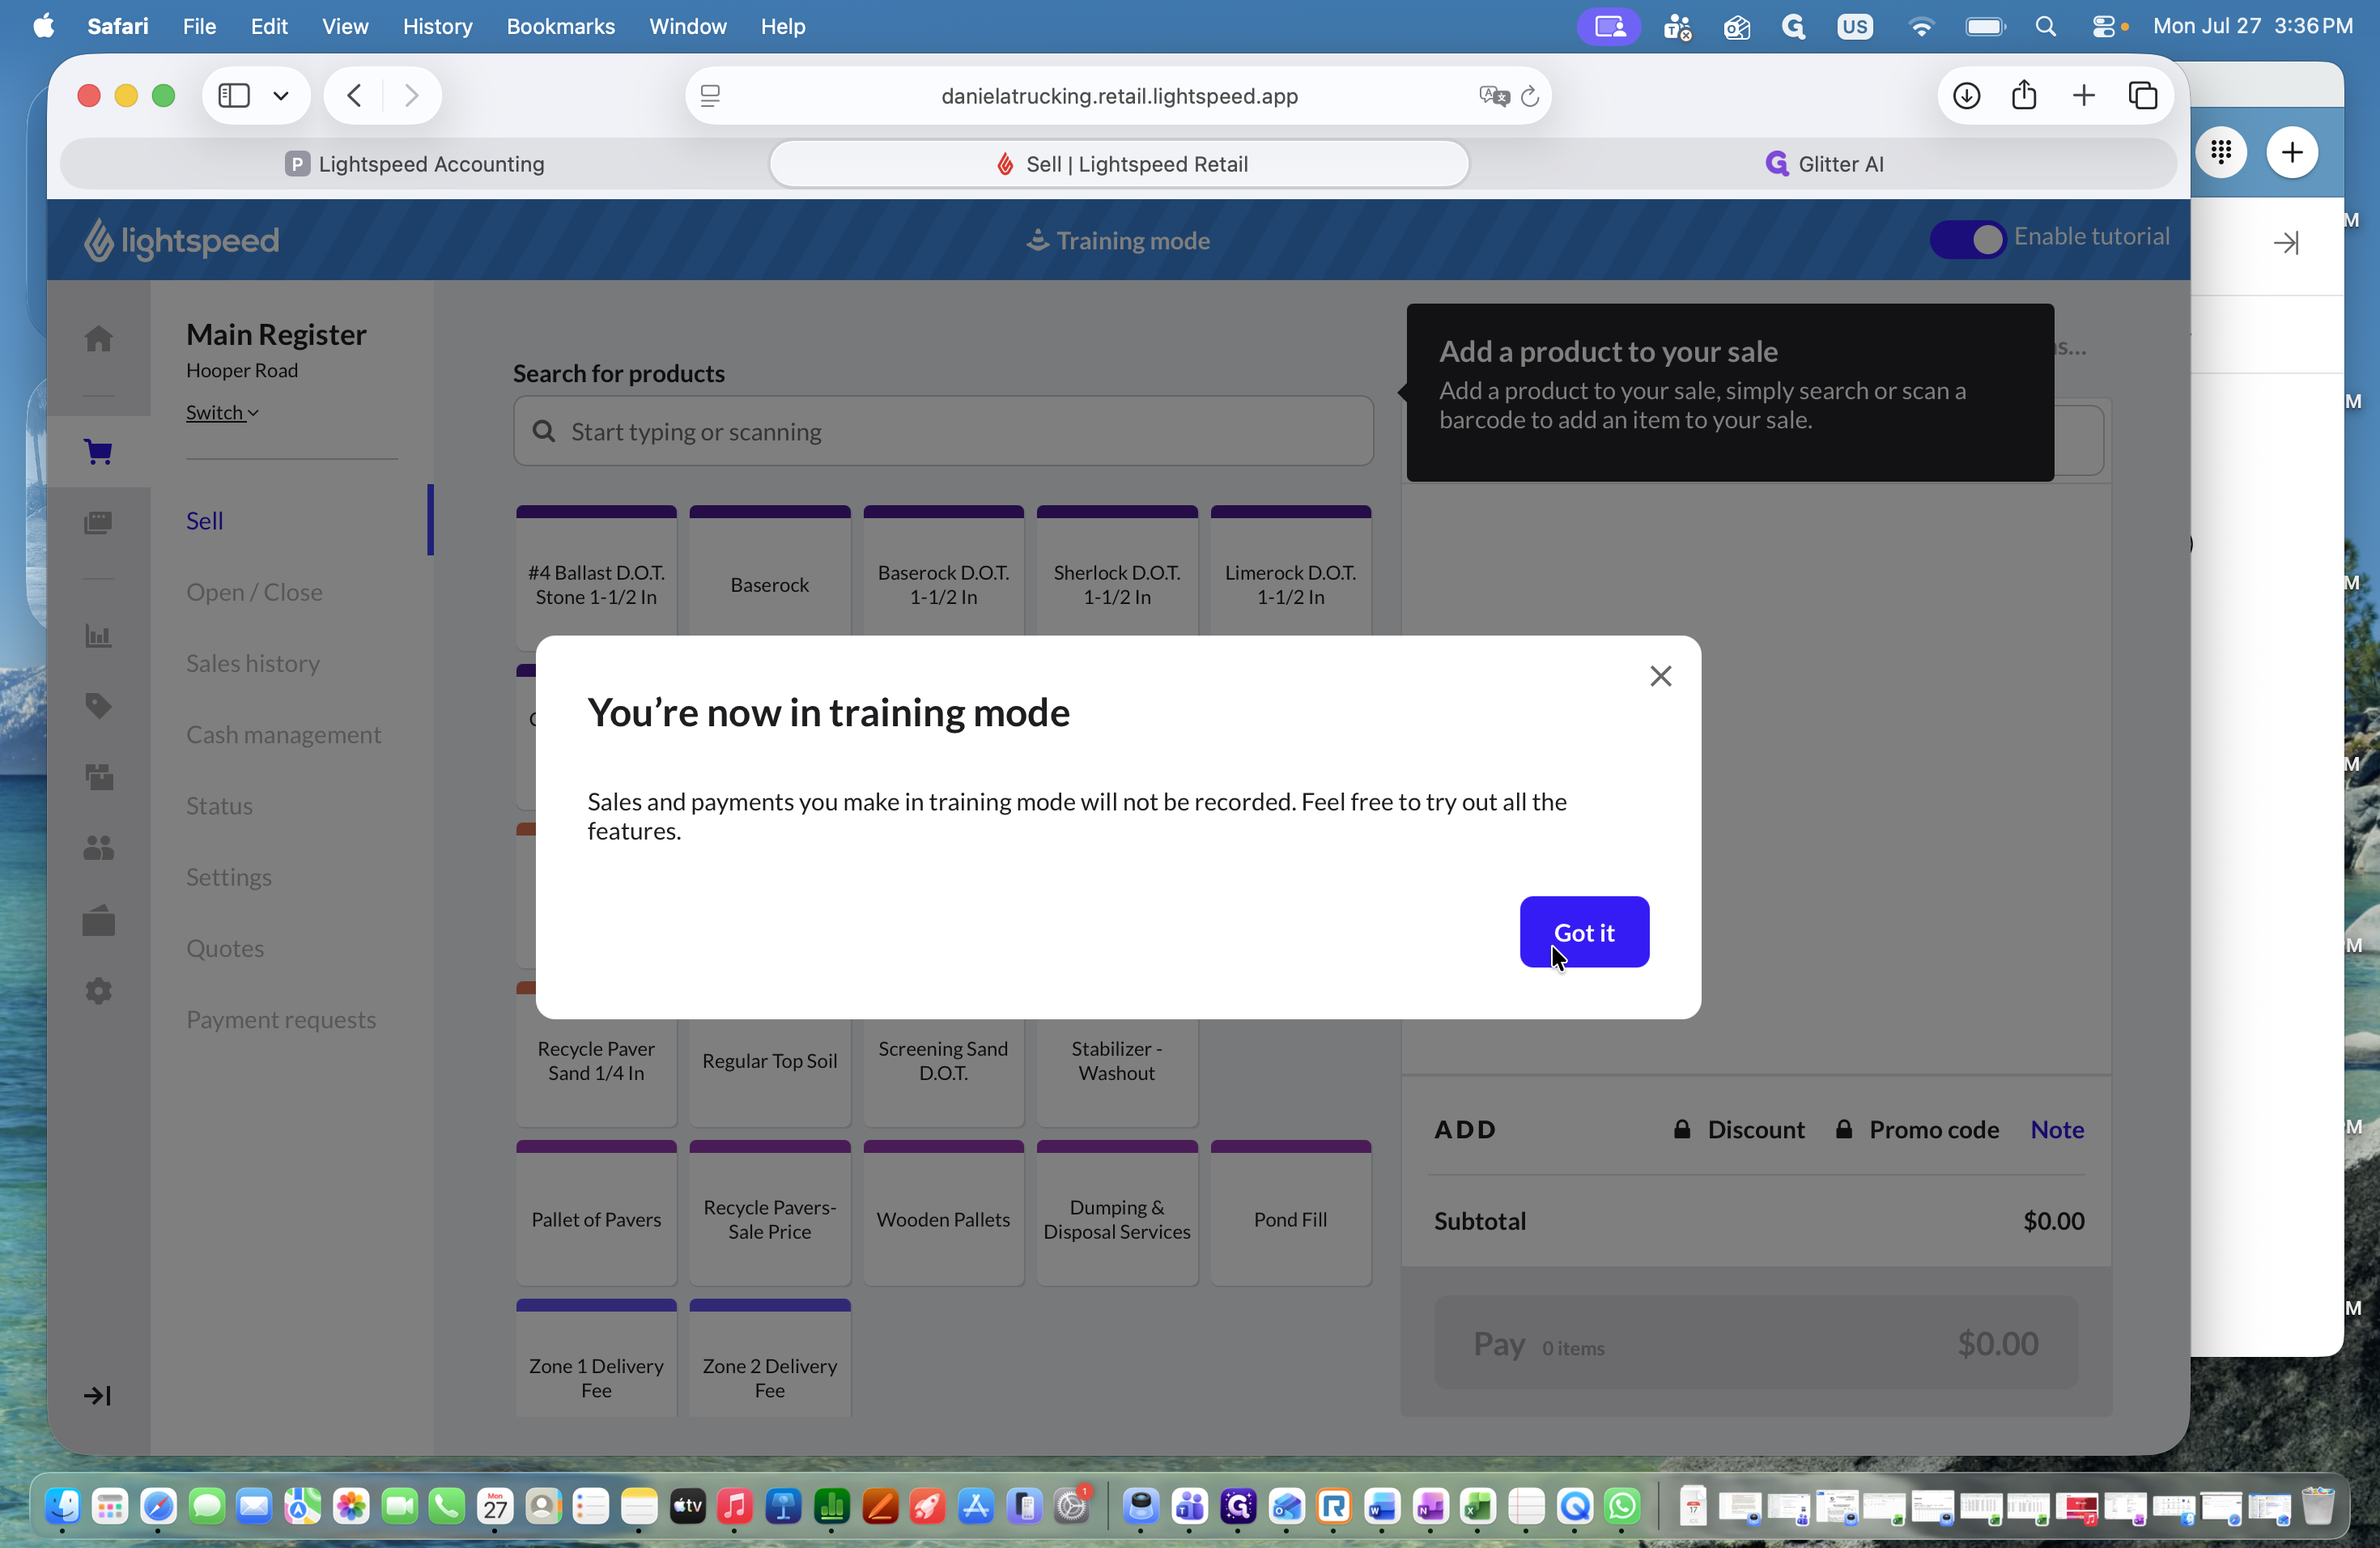Collapse the sidebar with the arrow icon
Image resolution: width=2380 pixels, height=1548 pixels.
coord(97,1395)
